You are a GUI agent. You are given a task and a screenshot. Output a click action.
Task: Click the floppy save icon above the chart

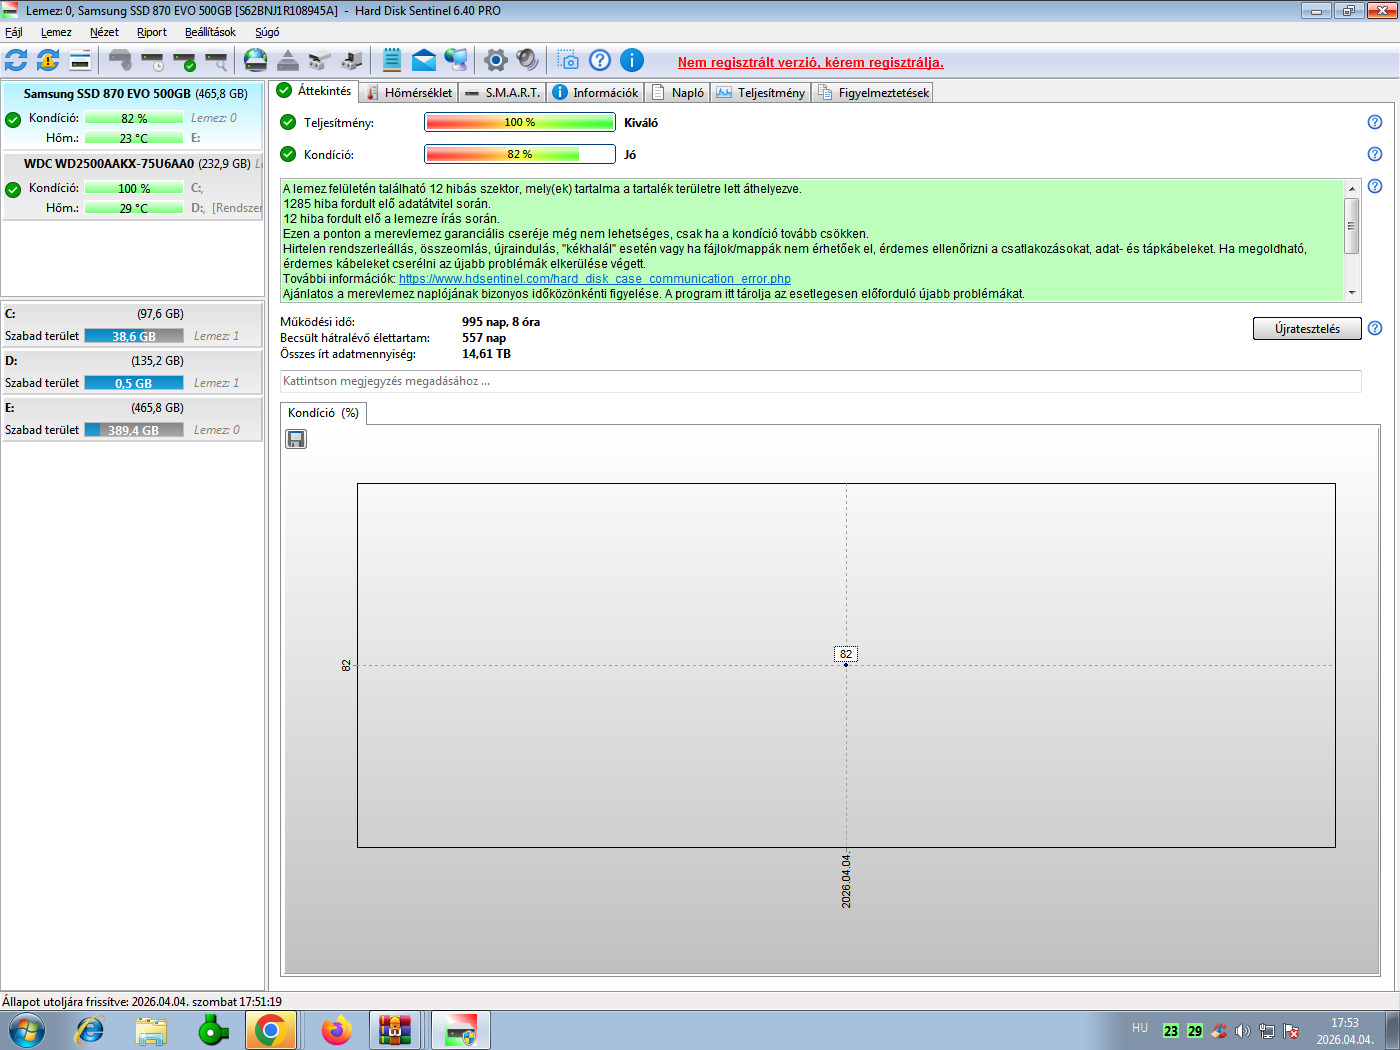pos(296,439)
